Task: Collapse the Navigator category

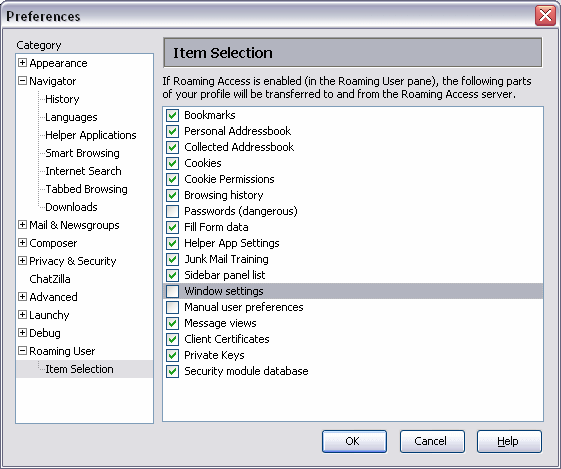Action: point(22,80)
